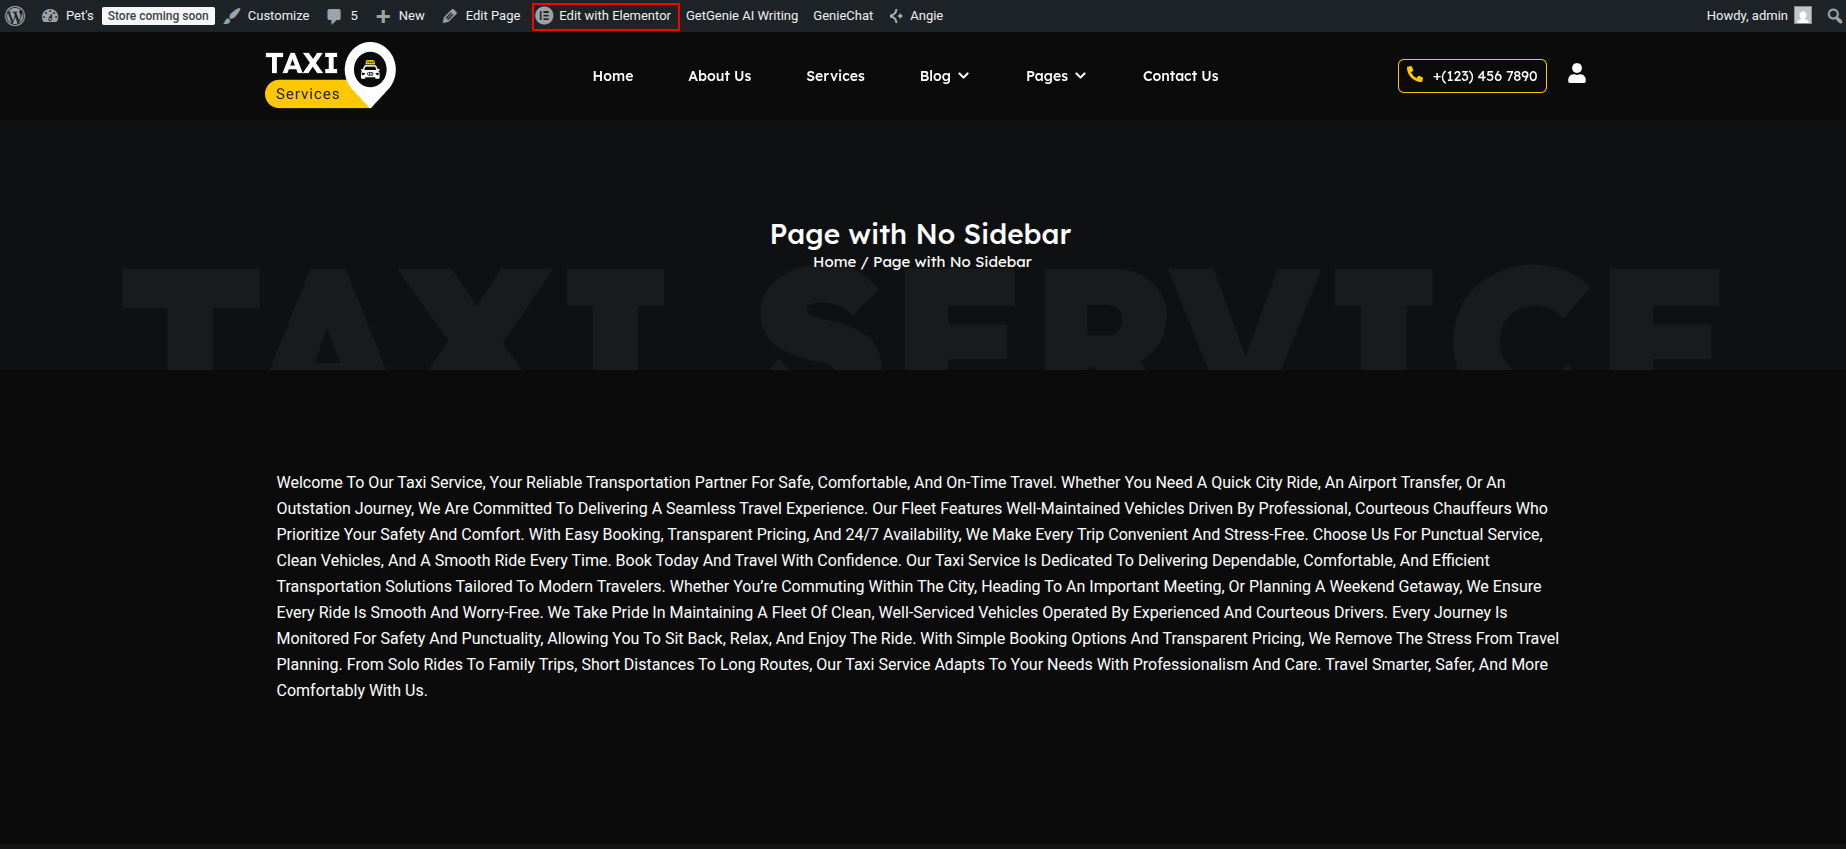
Task: Open Edit with Elementor
Action: [x=605, y=16]
